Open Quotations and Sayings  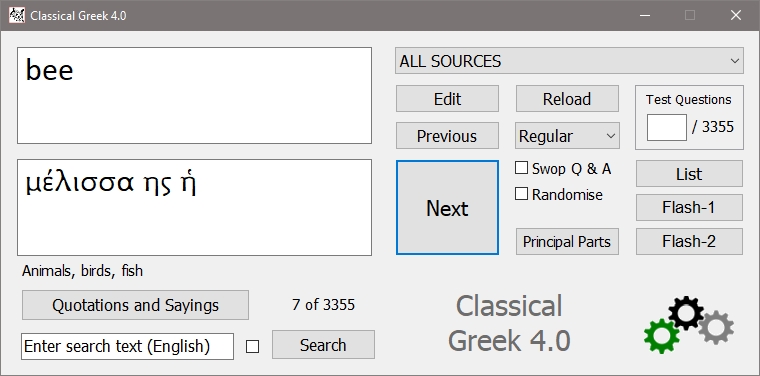click(x=135, y=305)
